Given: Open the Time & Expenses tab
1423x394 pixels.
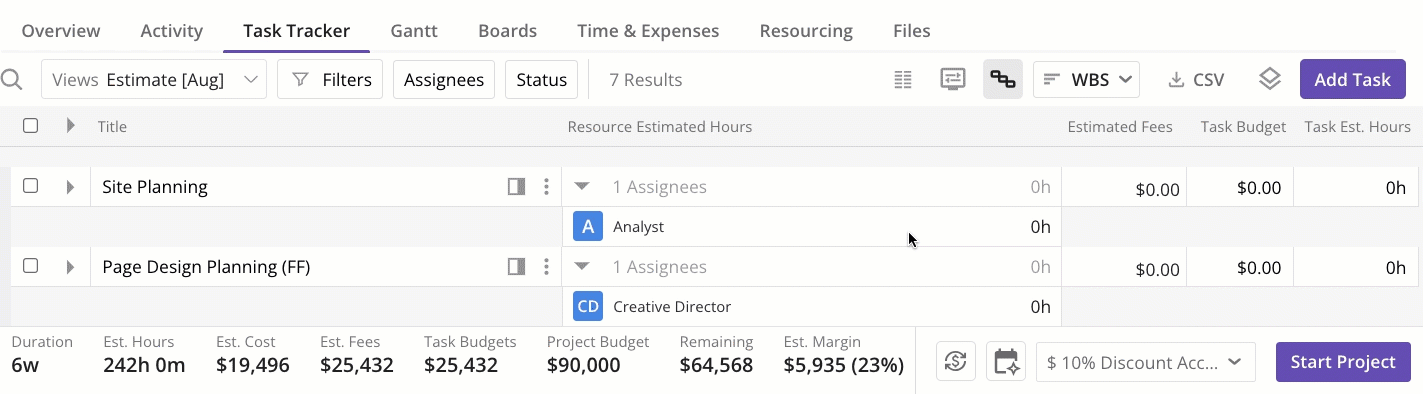Looking at the screenshot, I should click(648, 31).
